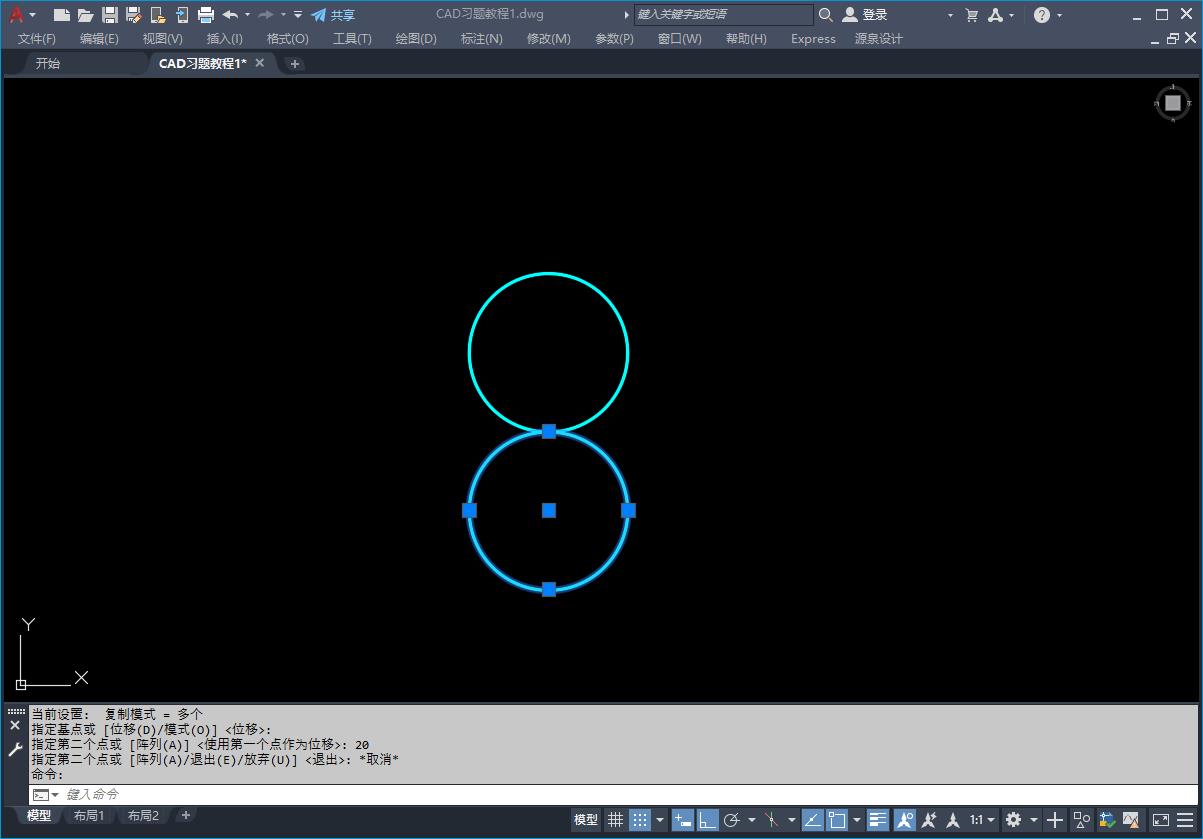Open the 绘图(D) menu
The height and width of the screenshot is (839, 1203).
coord(416,39)
